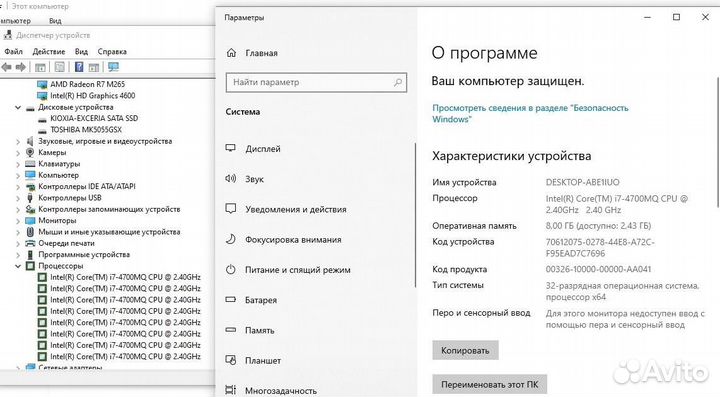Click the Очереди печати printer icon
The height and width of the screenshot is (397, 720).
pos(30,243)
